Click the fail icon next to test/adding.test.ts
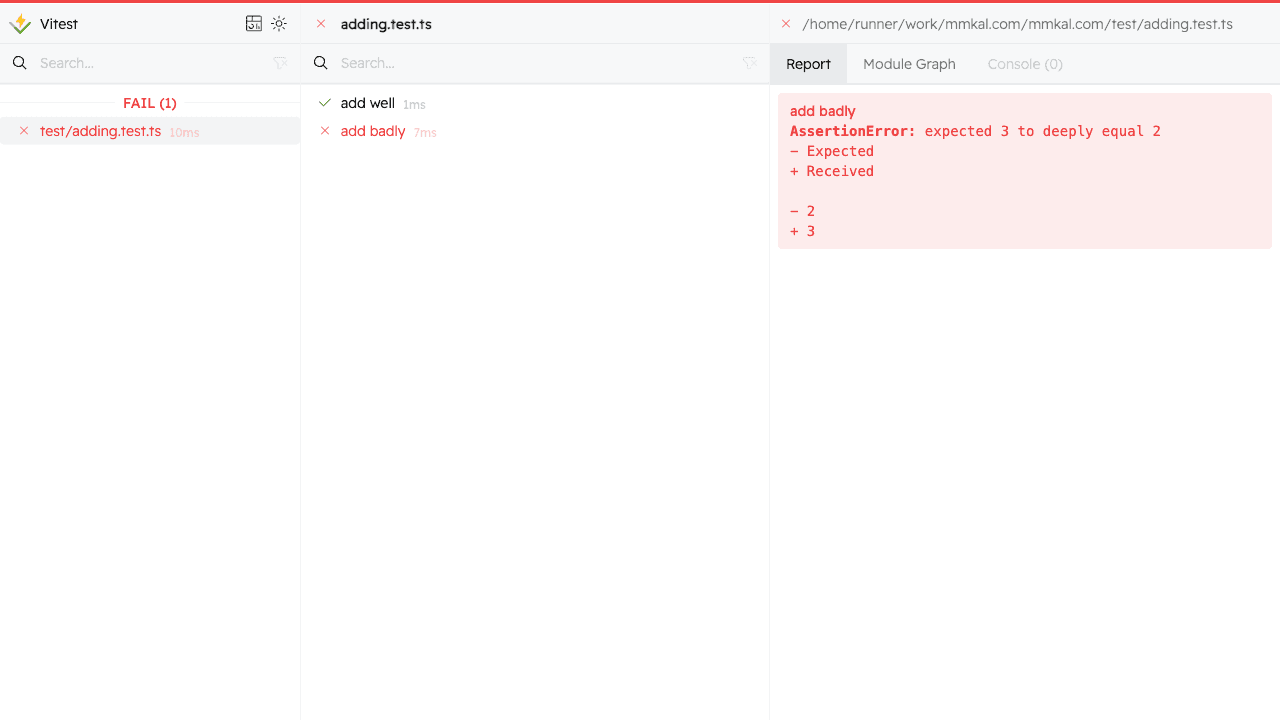Image resolution: width=1280 pixels, height=720 pixels. [24, 131]
